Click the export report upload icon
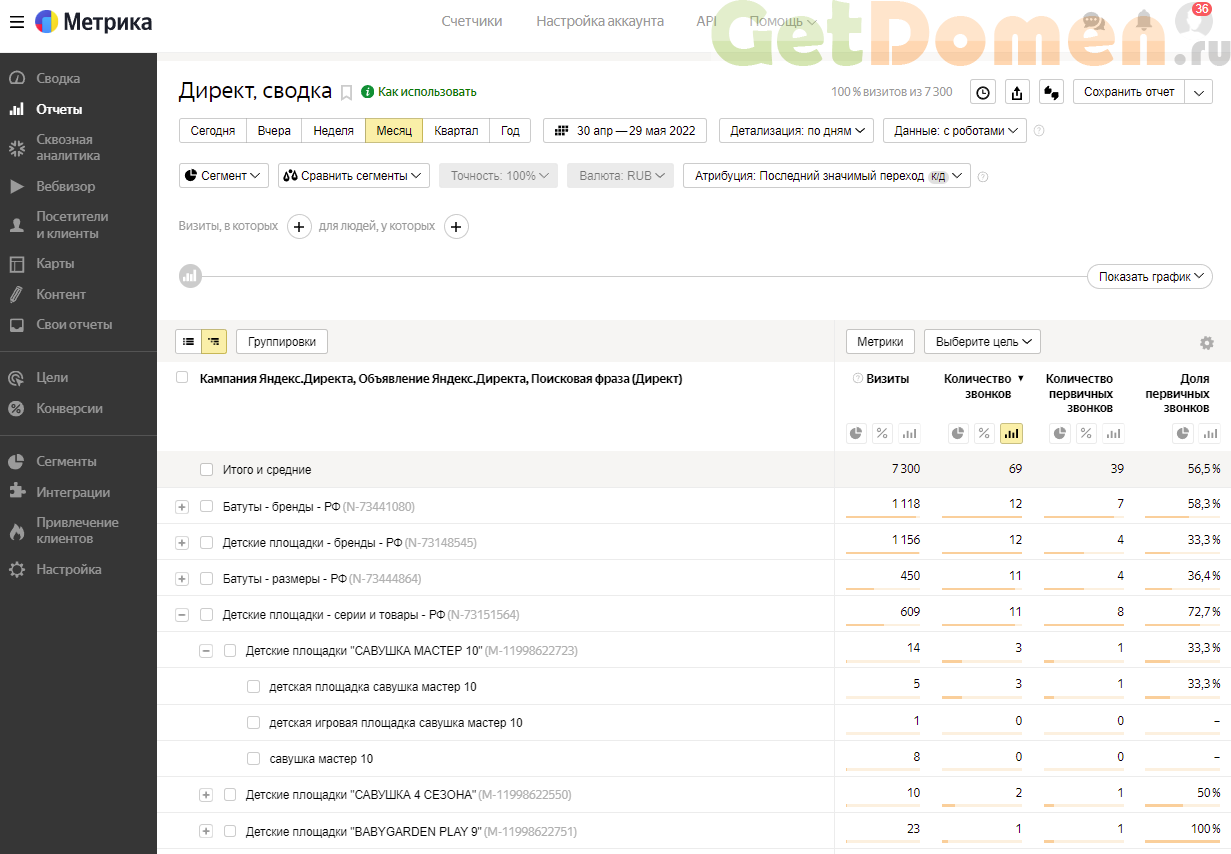 pos(1017,92)
